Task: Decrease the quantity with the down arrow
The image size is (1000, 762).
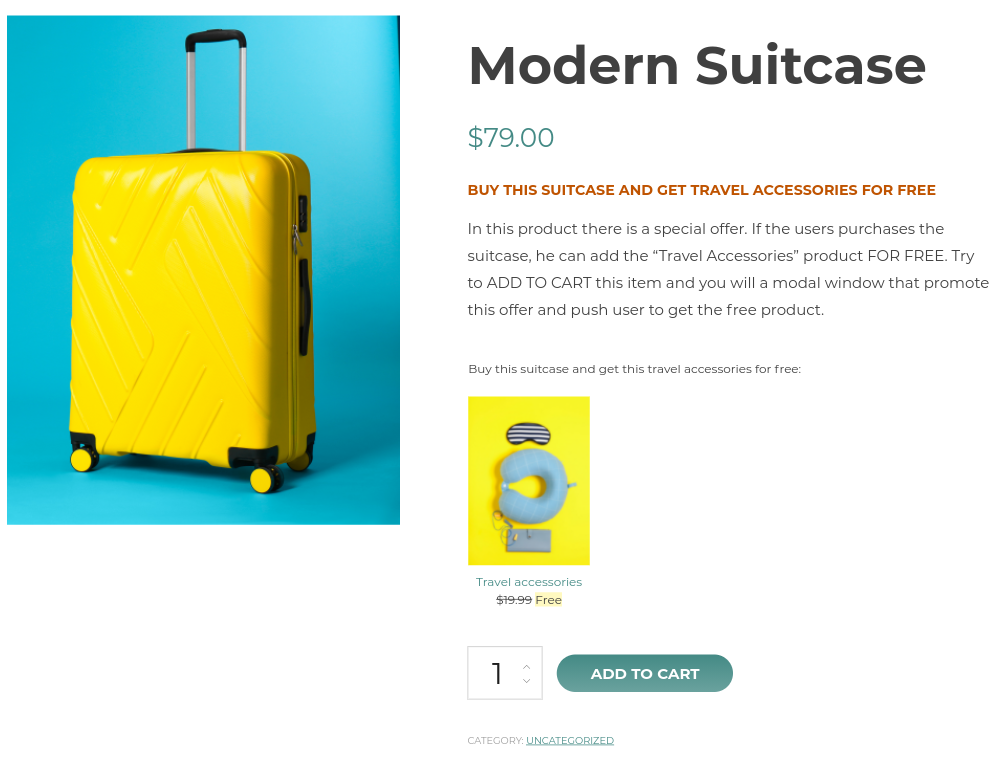Action: point(527,681)
